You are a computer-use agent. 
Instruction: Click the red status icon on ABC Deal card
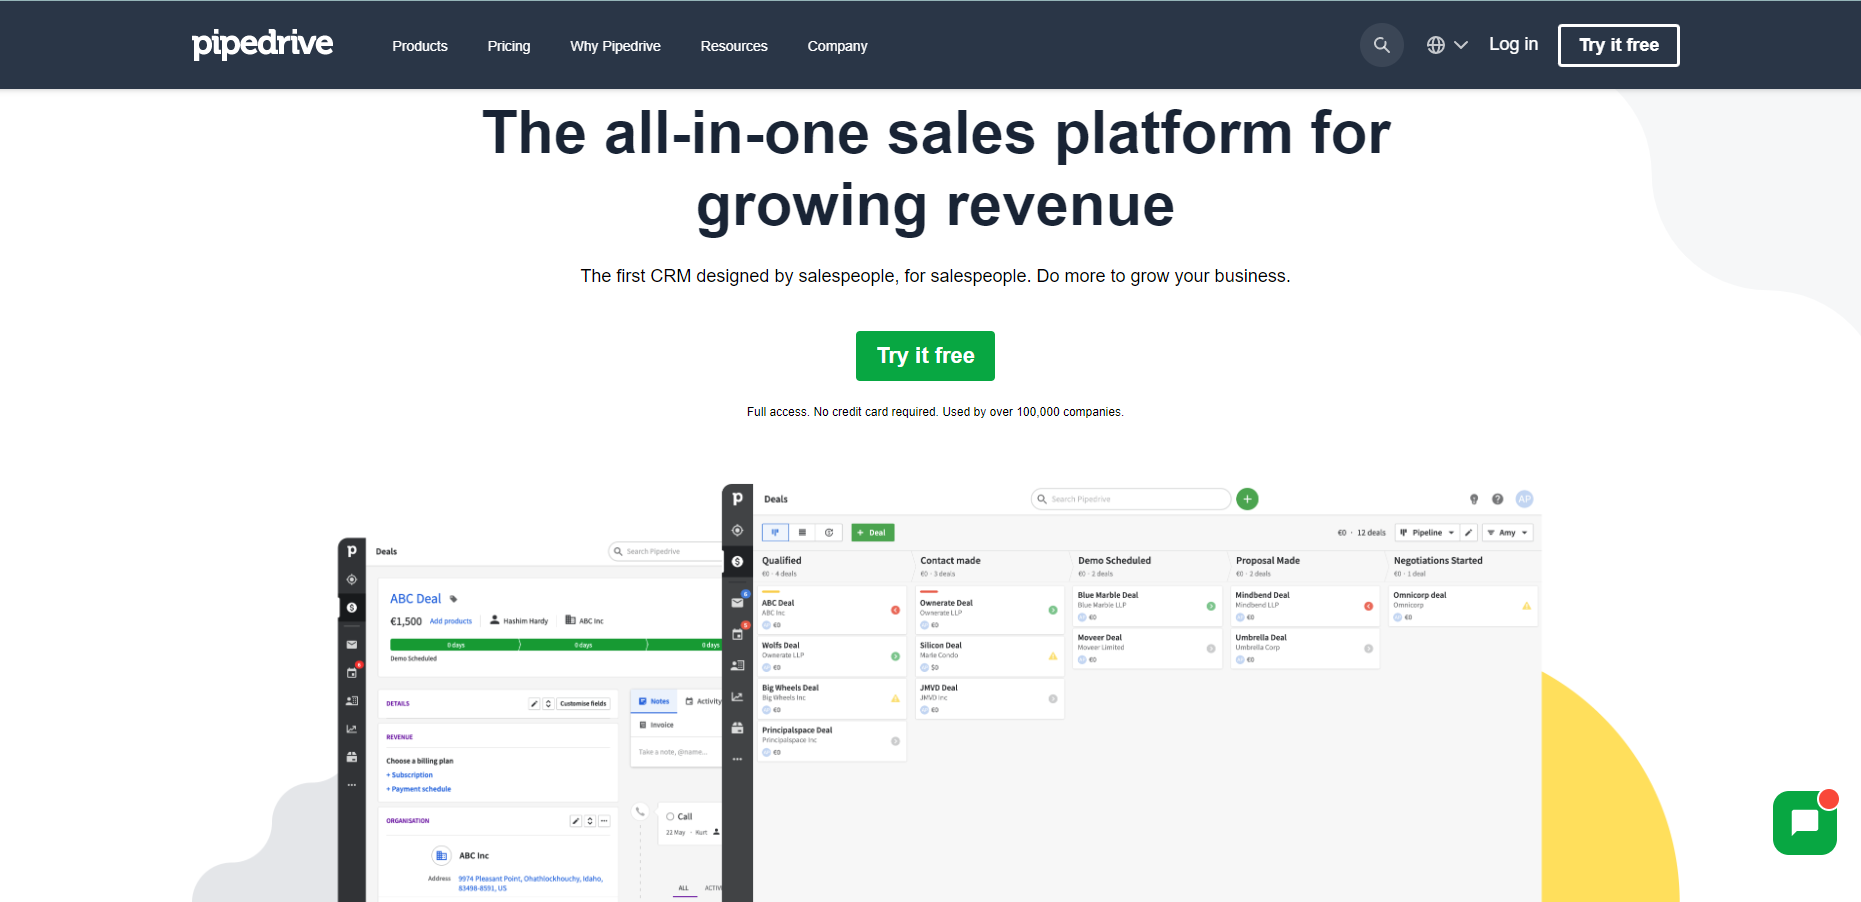[x=895, y=610]
